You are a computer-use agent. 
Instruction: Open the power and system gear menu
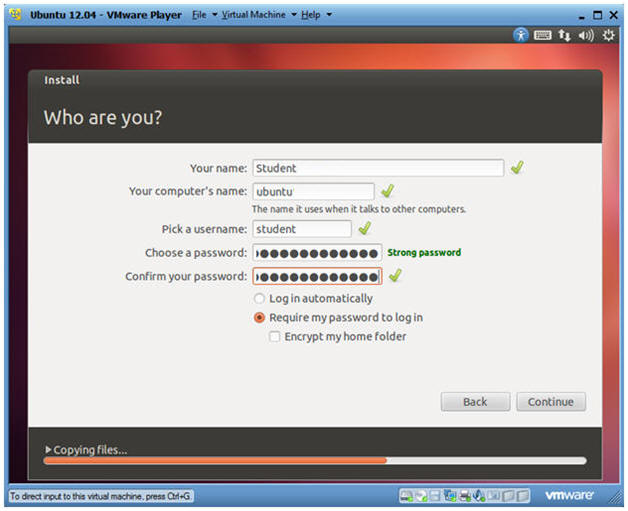pyautogui.click(x=608, y=35)
